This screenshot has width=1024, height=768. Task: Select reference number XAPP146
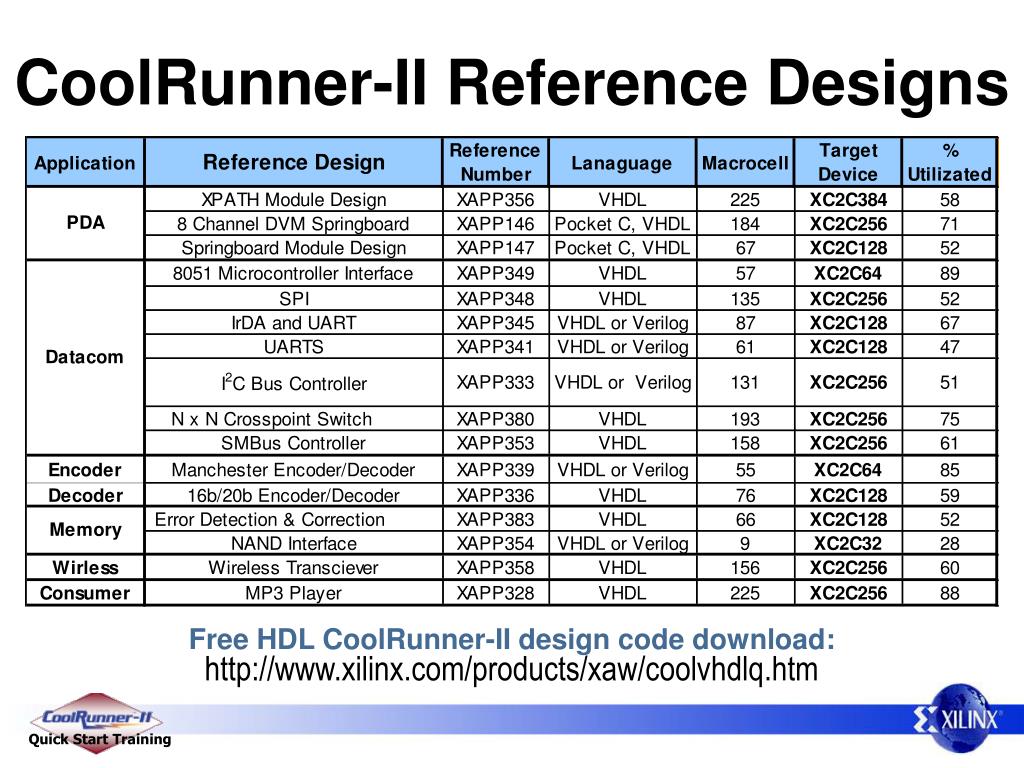point(496,223)
